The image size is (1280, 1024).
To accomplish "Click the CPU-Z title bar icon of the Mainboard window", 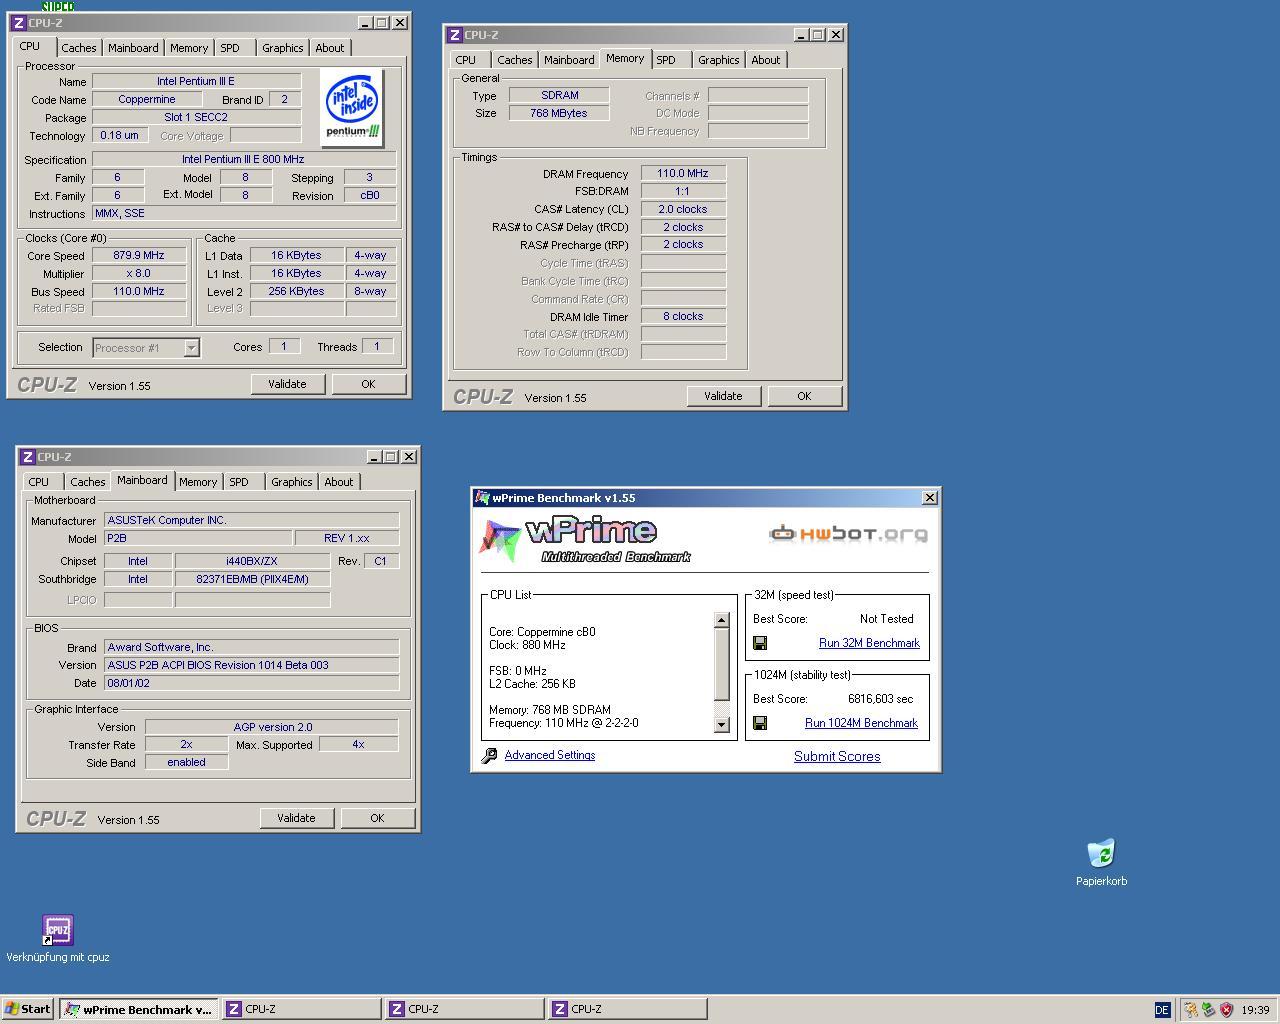I will pyautogui.click(x=28, y=456).
